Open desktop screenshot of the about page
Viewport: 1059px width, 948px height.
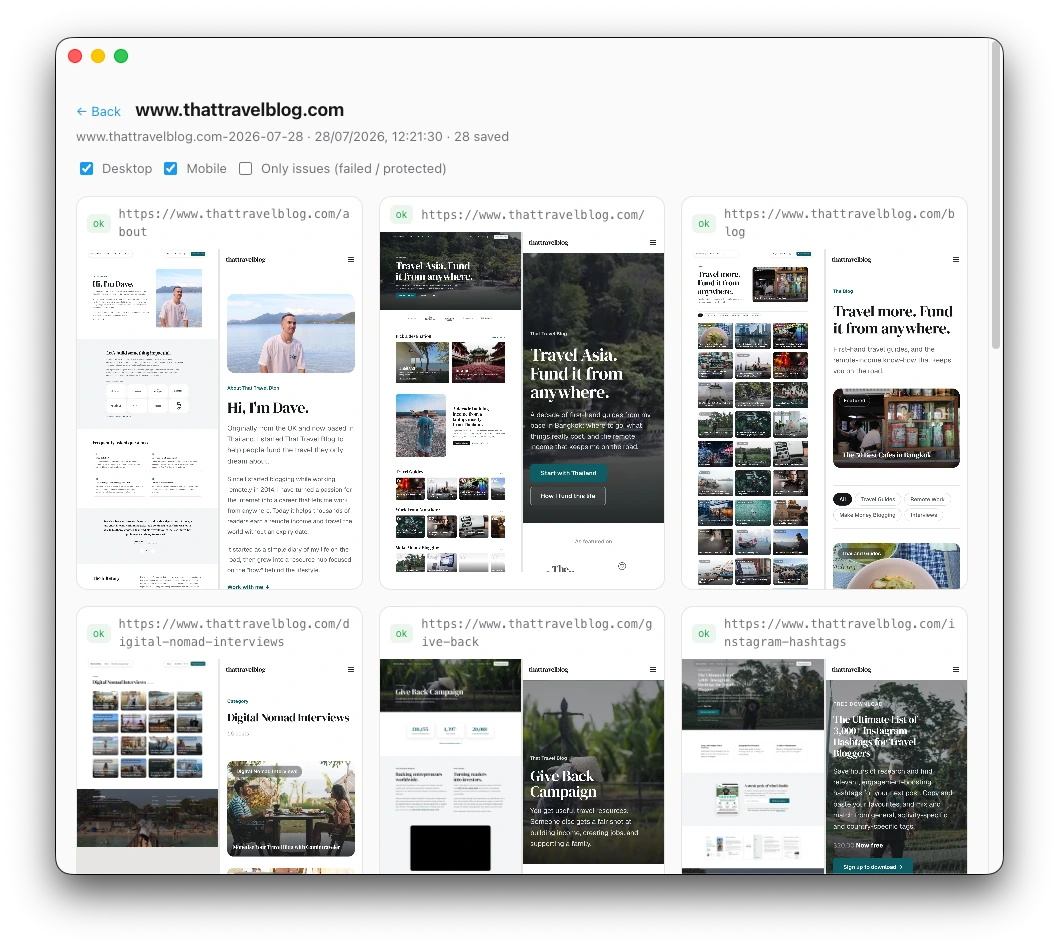point(147,419)
